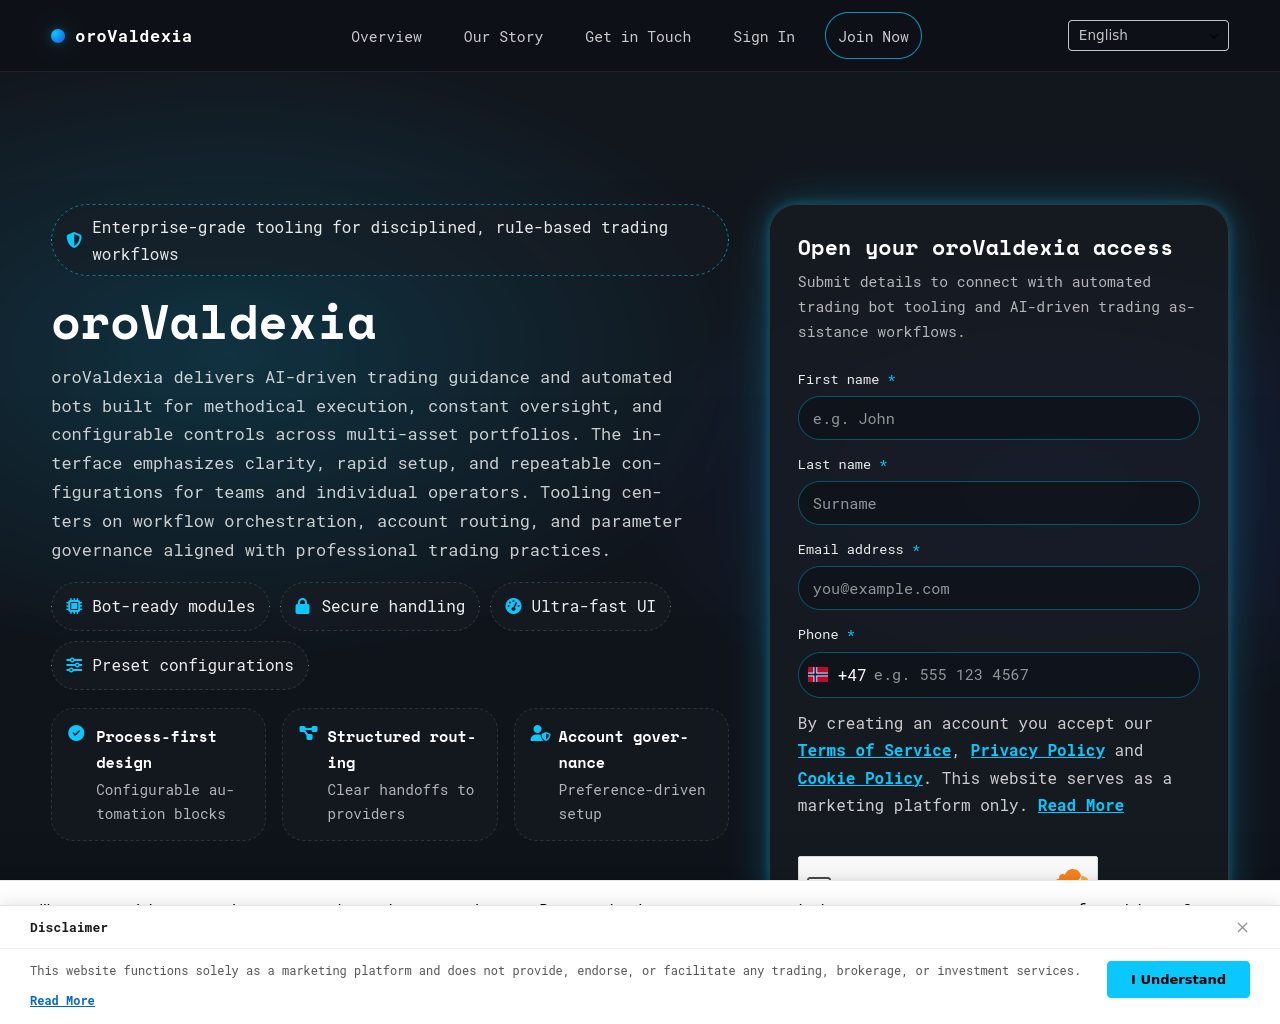Focus the Email address input field

point(998,588)
